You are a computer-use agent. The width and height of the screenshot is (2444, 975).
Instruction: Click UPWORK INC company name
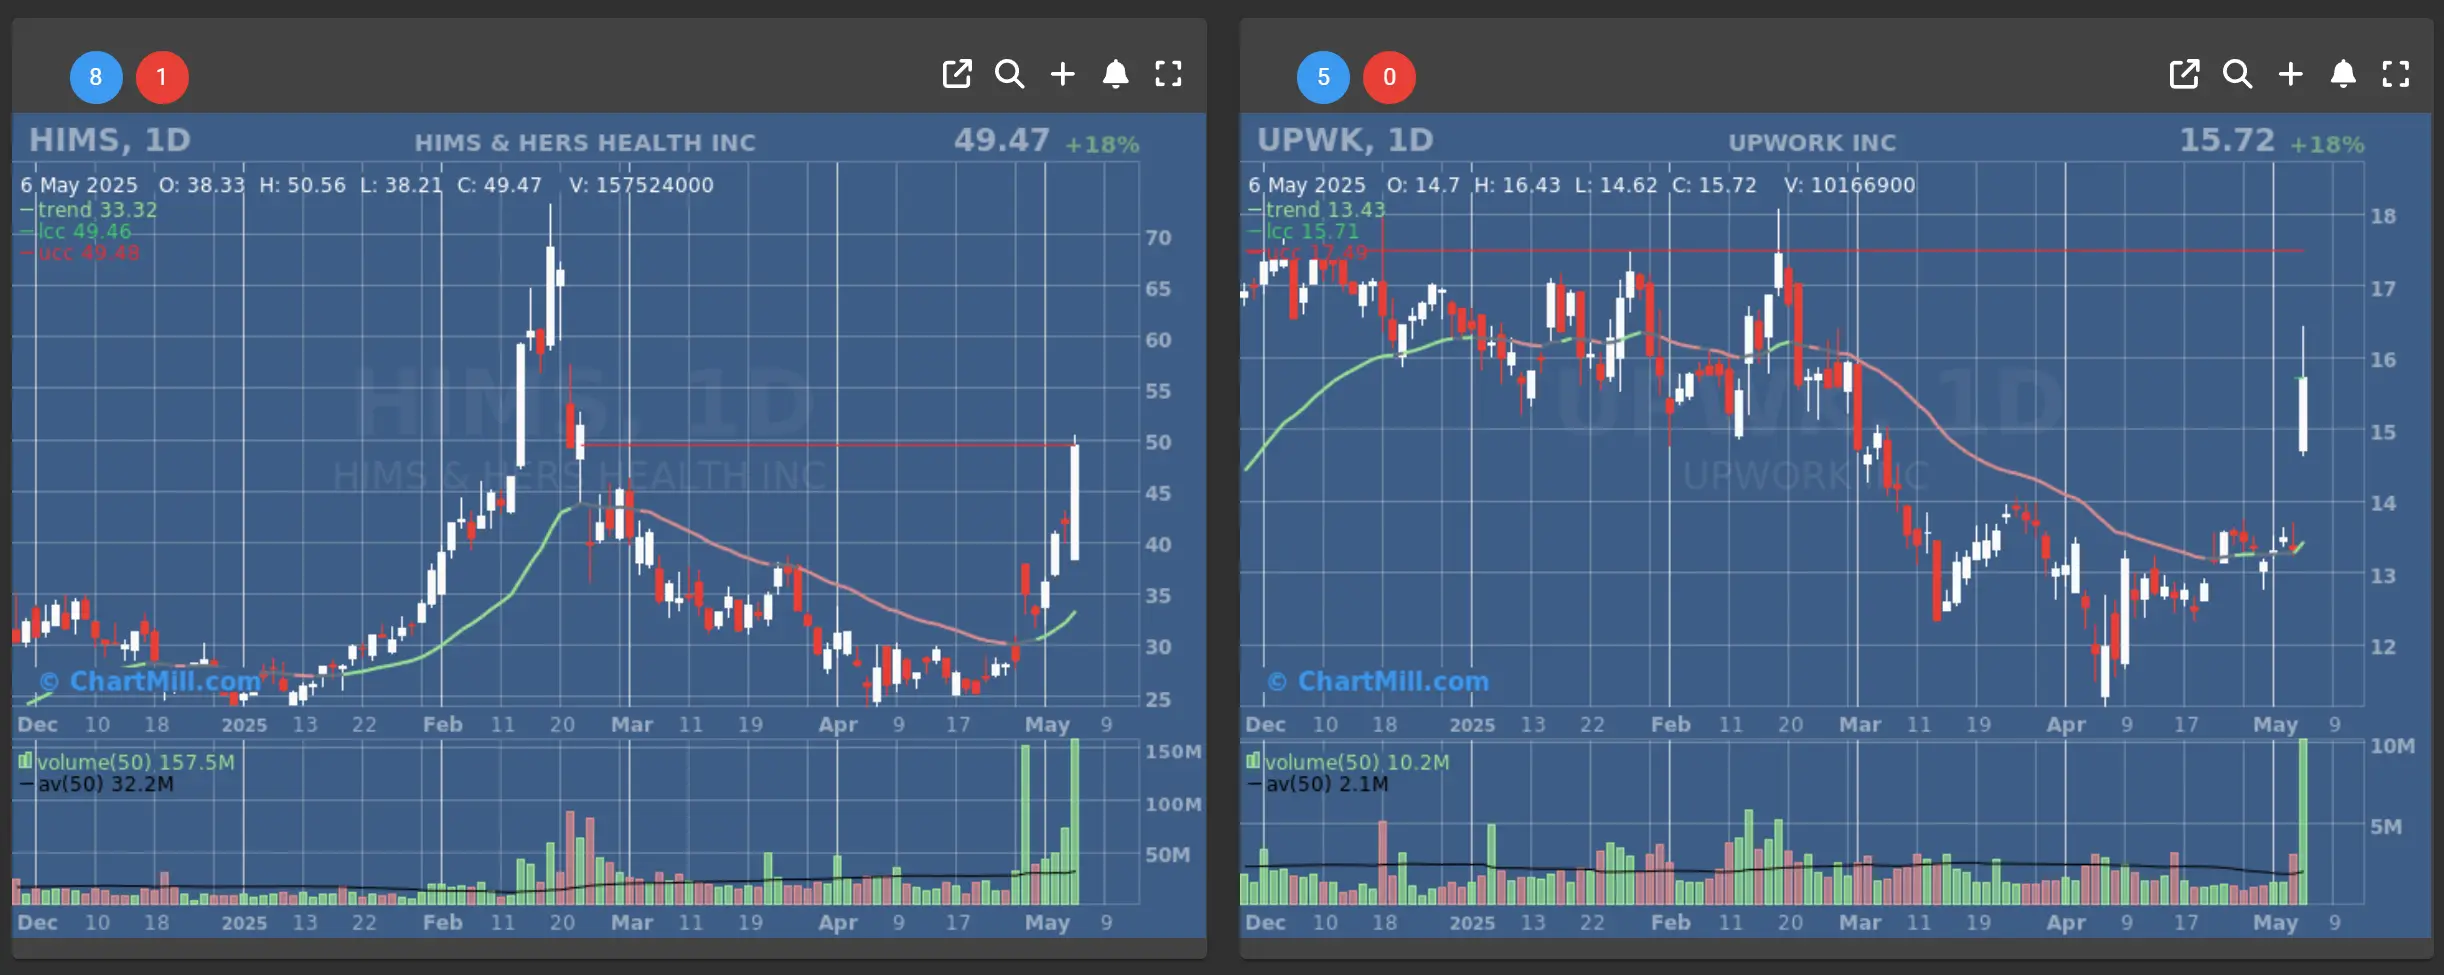(1812, 143)
